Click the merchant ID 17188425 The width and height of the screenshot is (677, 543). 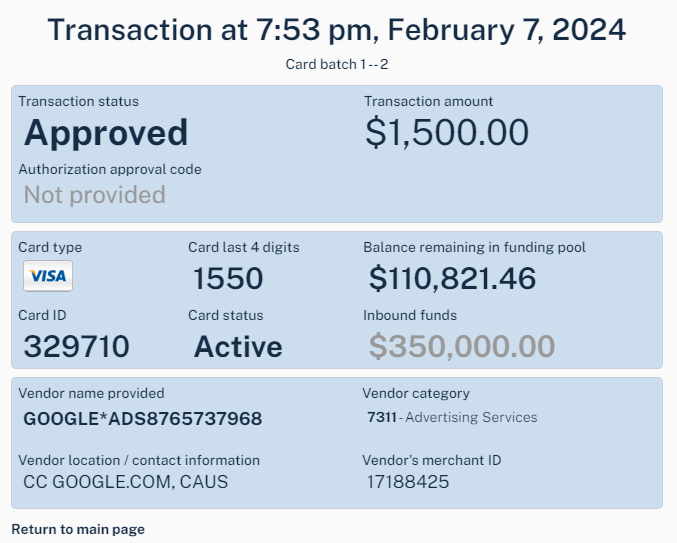(408, 482)
